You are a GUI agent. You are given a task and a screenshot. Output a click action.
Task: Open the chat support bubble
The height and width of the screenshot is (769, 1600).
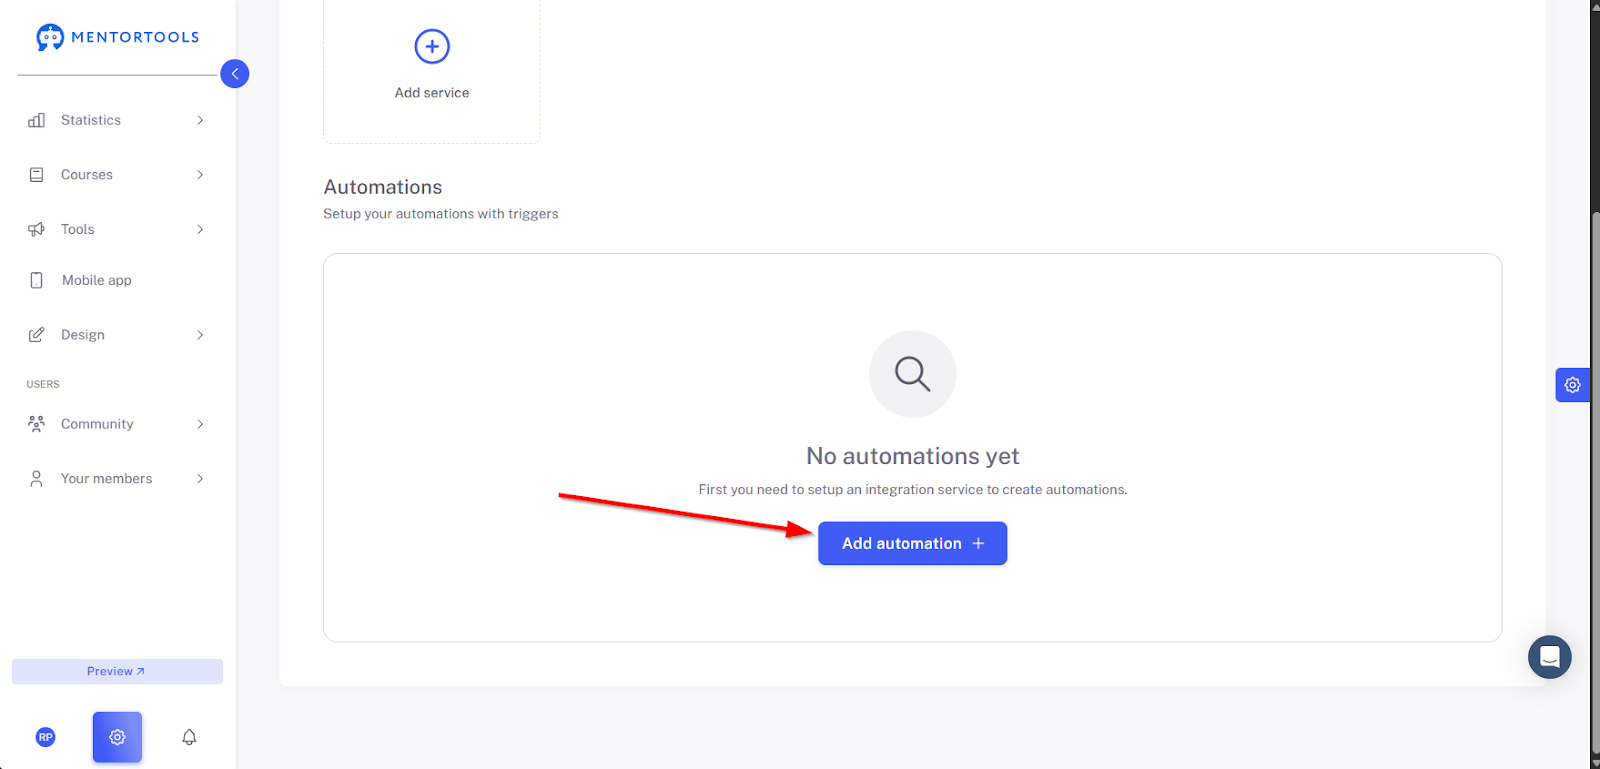(1549, 657)
